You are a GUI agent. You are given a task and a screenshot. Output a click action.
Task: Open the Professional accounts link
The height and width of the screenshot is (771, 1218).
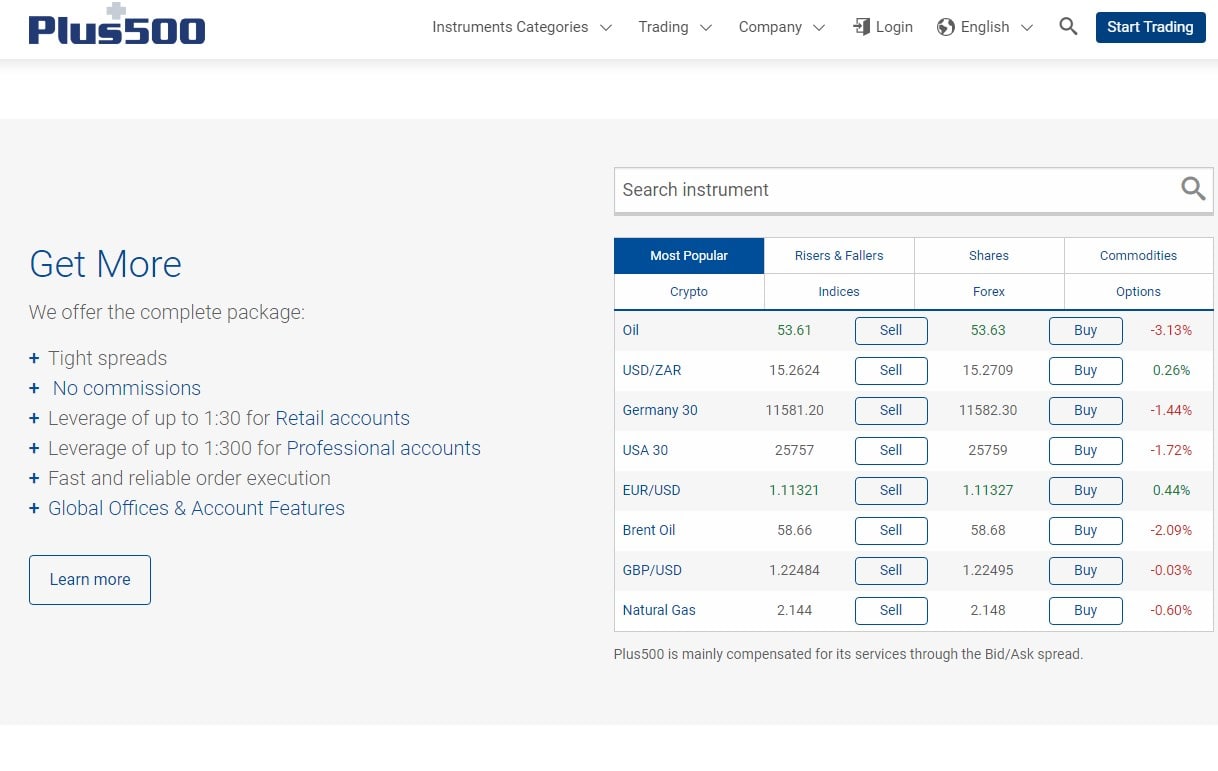click(384, 448)
